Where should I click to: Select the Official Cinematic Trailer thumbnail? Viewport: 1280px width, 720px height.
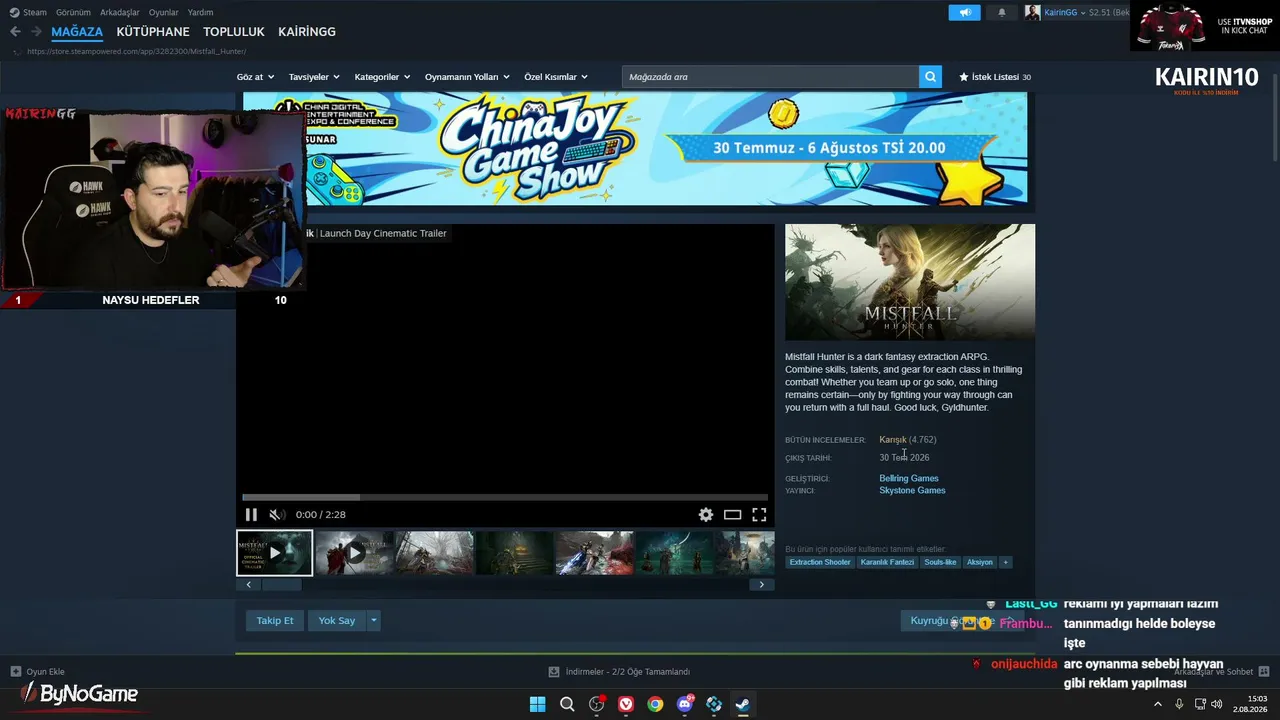275,553
